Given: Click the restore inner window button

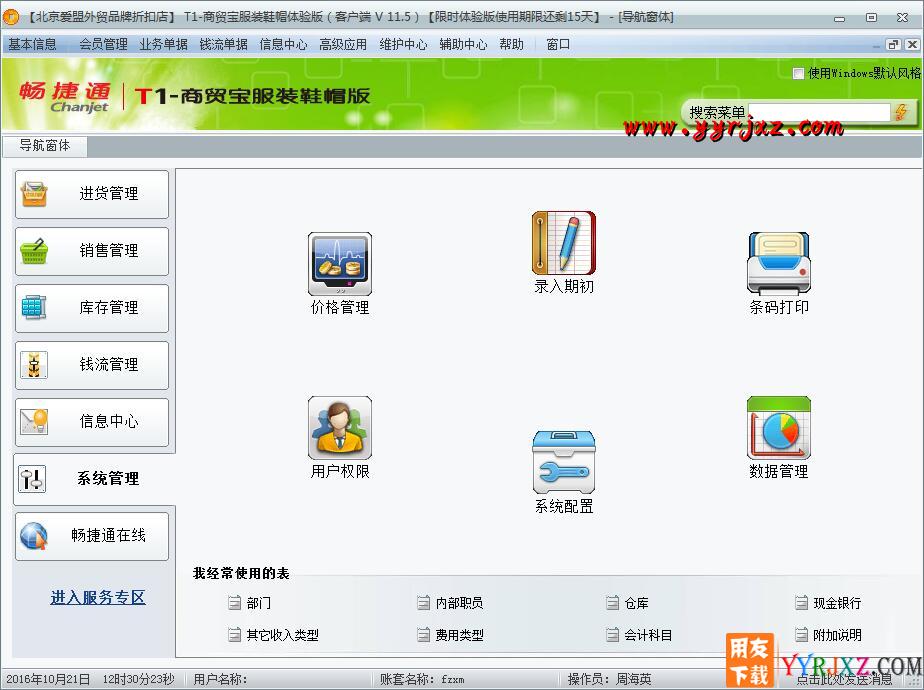Looking at the screenshot, I should 893,45.
